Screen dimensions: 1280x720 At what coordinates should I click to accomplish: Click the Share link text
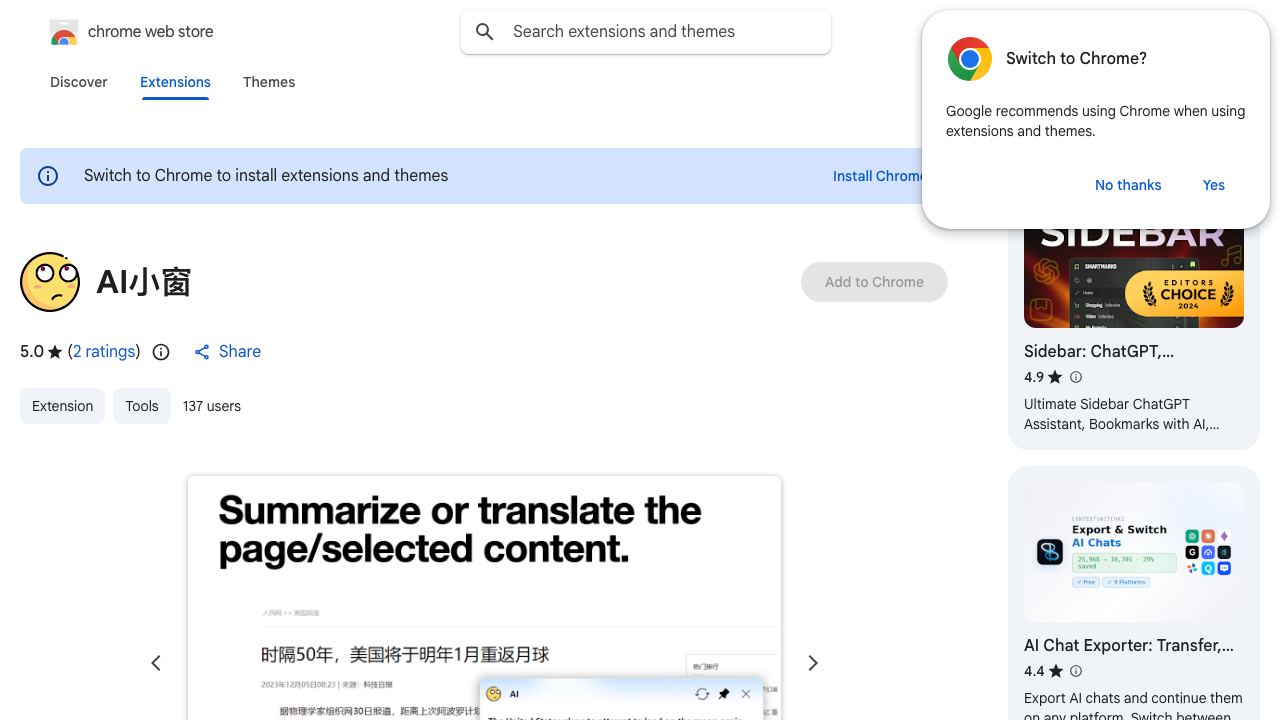240,351
